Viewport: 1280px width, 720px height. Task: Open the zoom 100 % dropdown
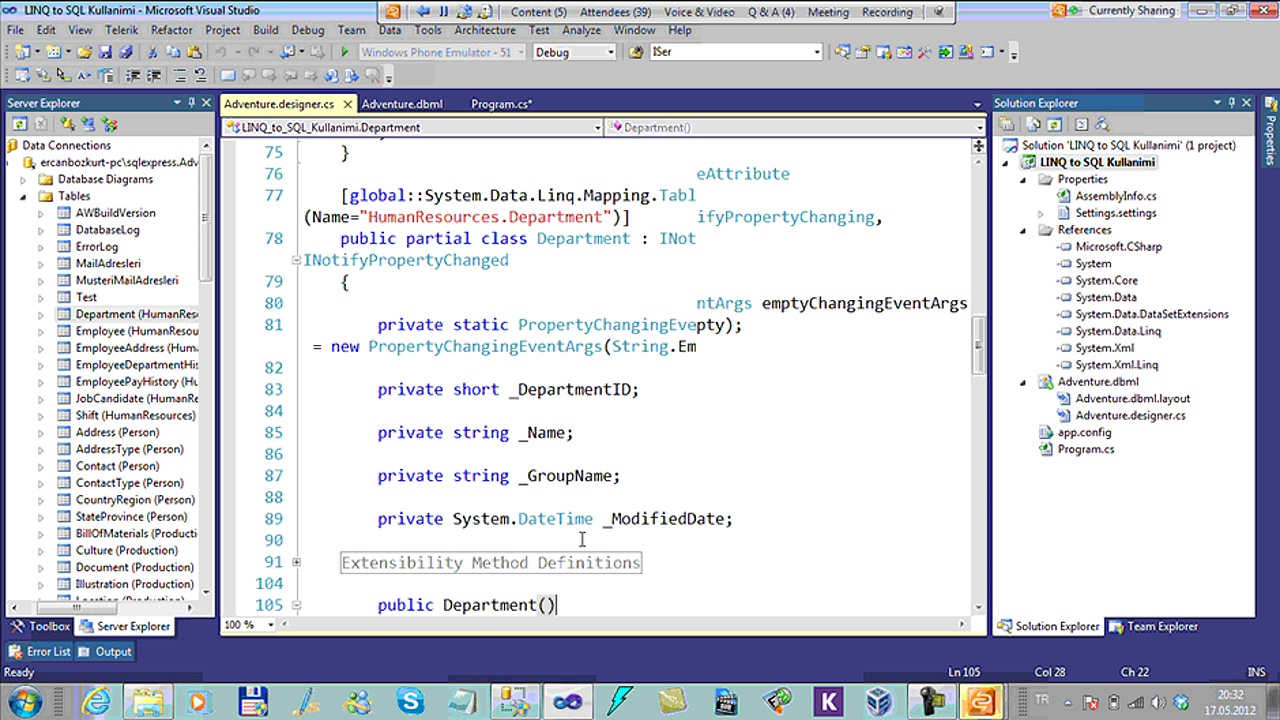point(272,625)
